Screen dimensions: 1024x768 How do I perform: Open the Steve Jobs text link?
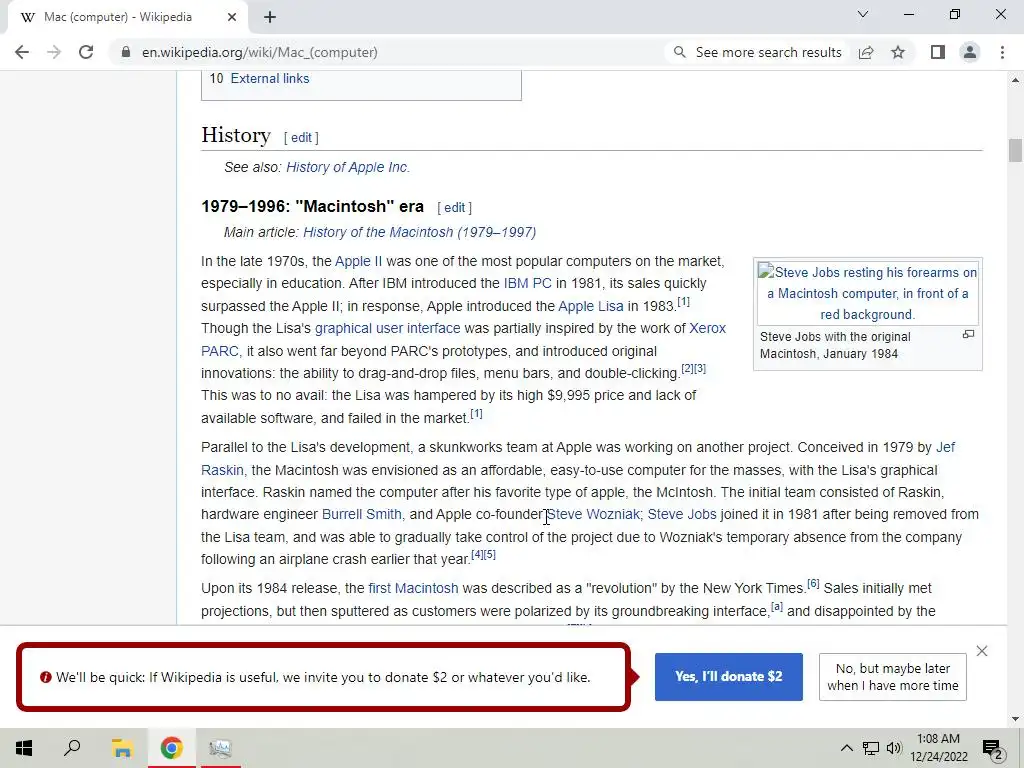(x=682, y=515)
